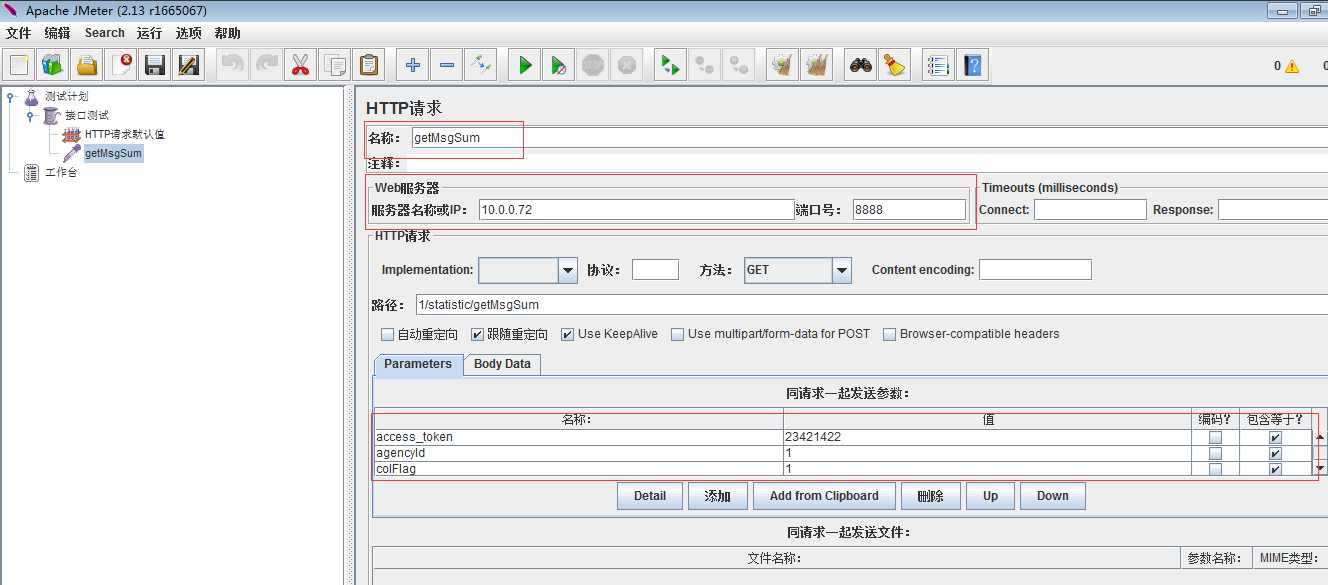
Task: Enable the 自动重定向 checkbox
Action: point(388,335)
